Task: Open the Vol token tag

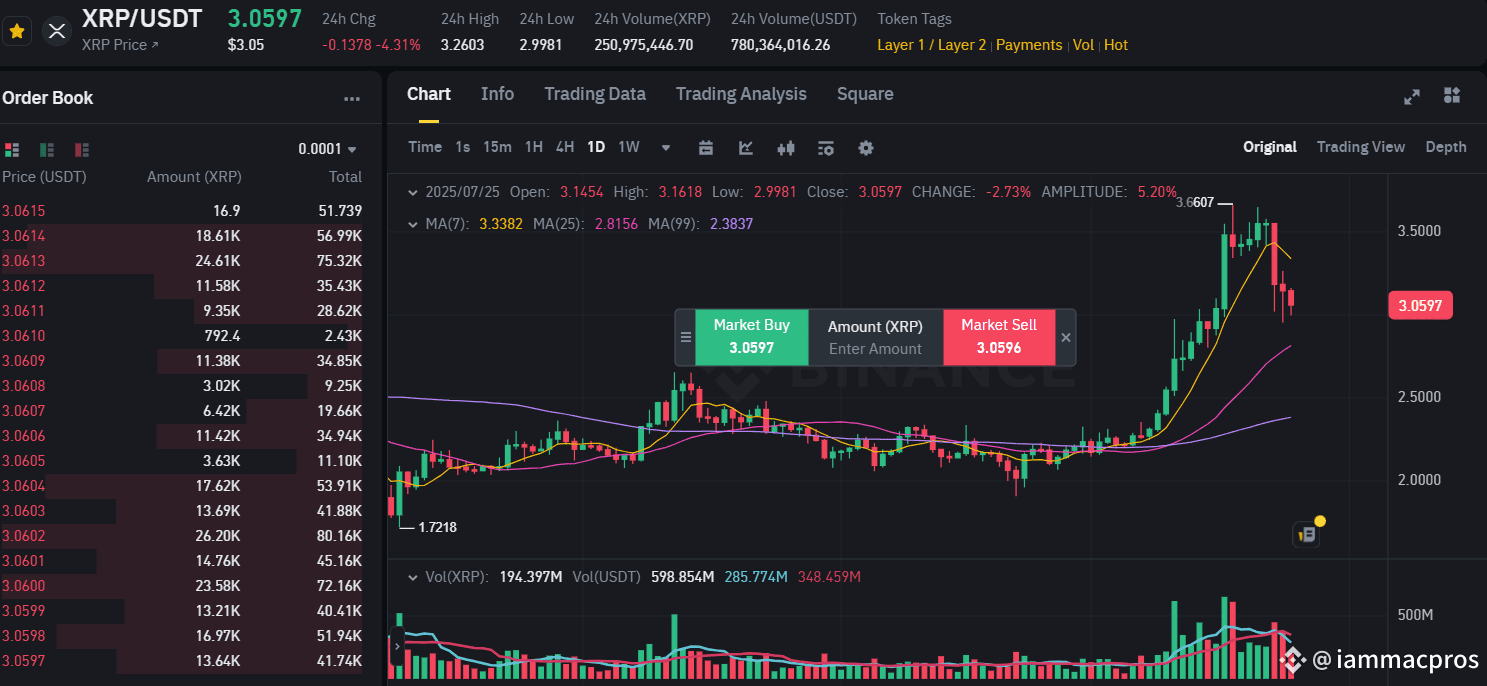Action: point(1083,45)
